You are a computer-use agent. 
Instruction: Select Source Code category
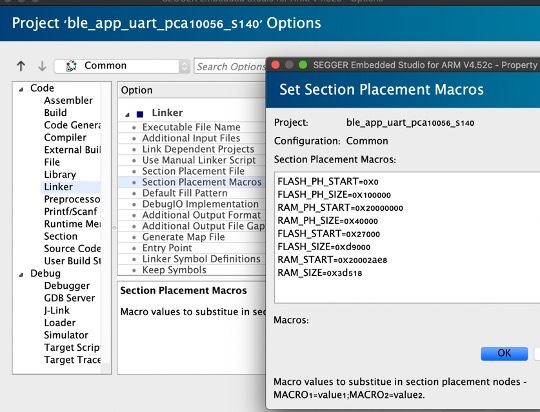point(72,249)
